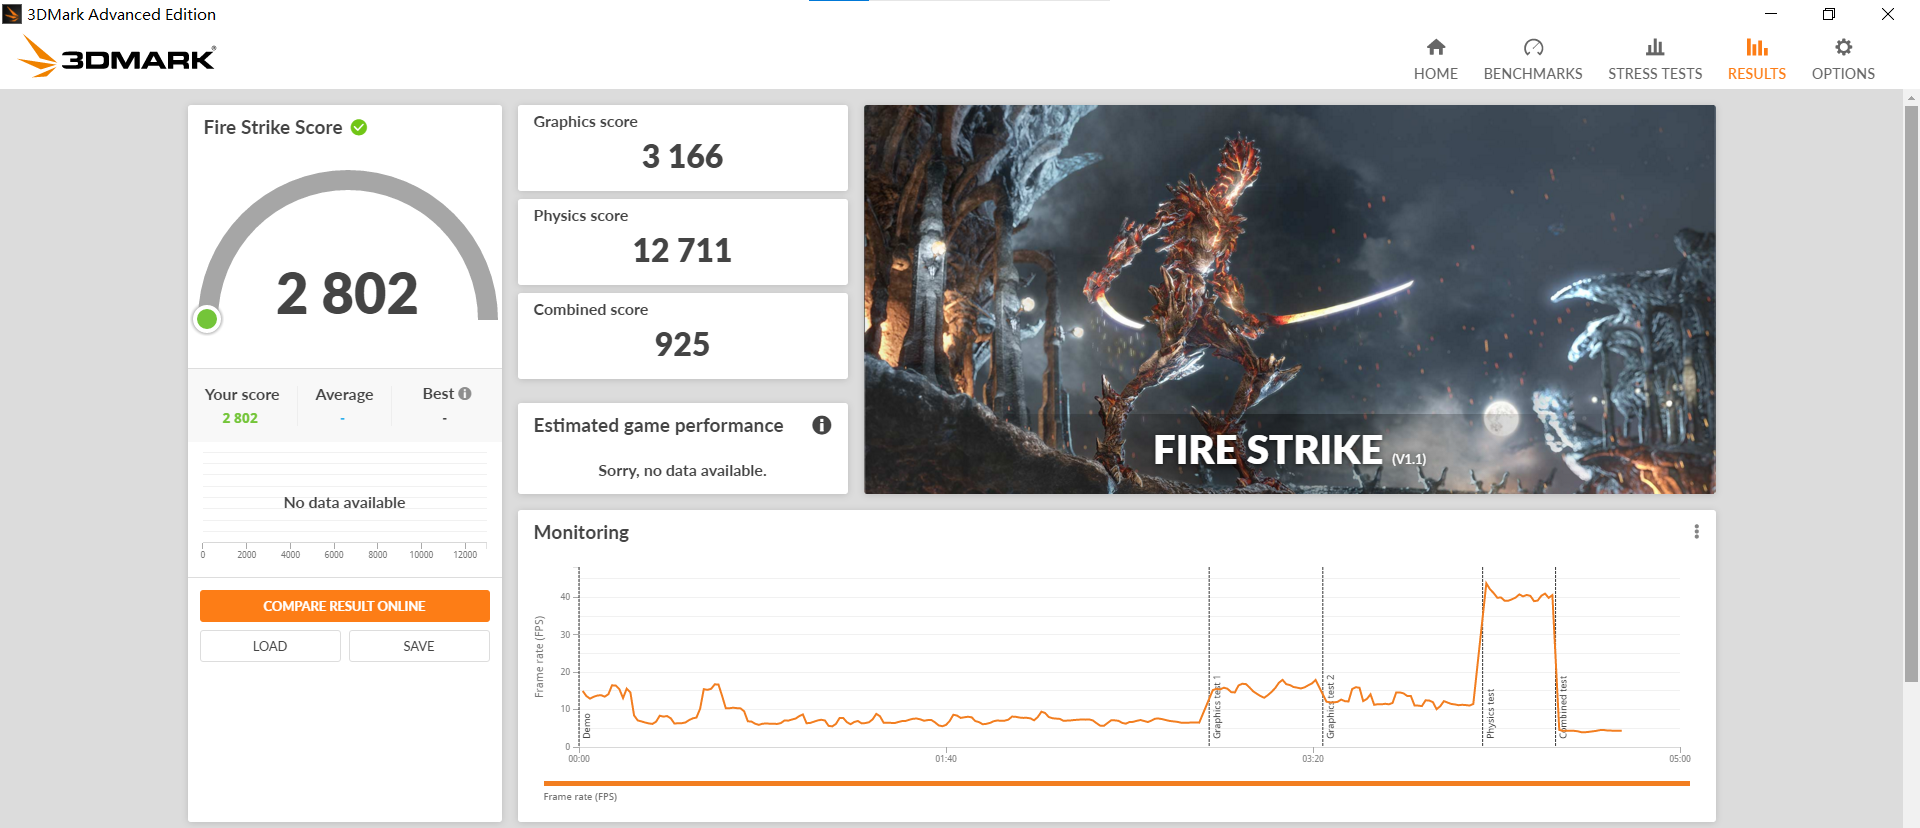Select the RESULTS menu label
The height and width of the screenshot is (828, 1920).
[1757, 74]
